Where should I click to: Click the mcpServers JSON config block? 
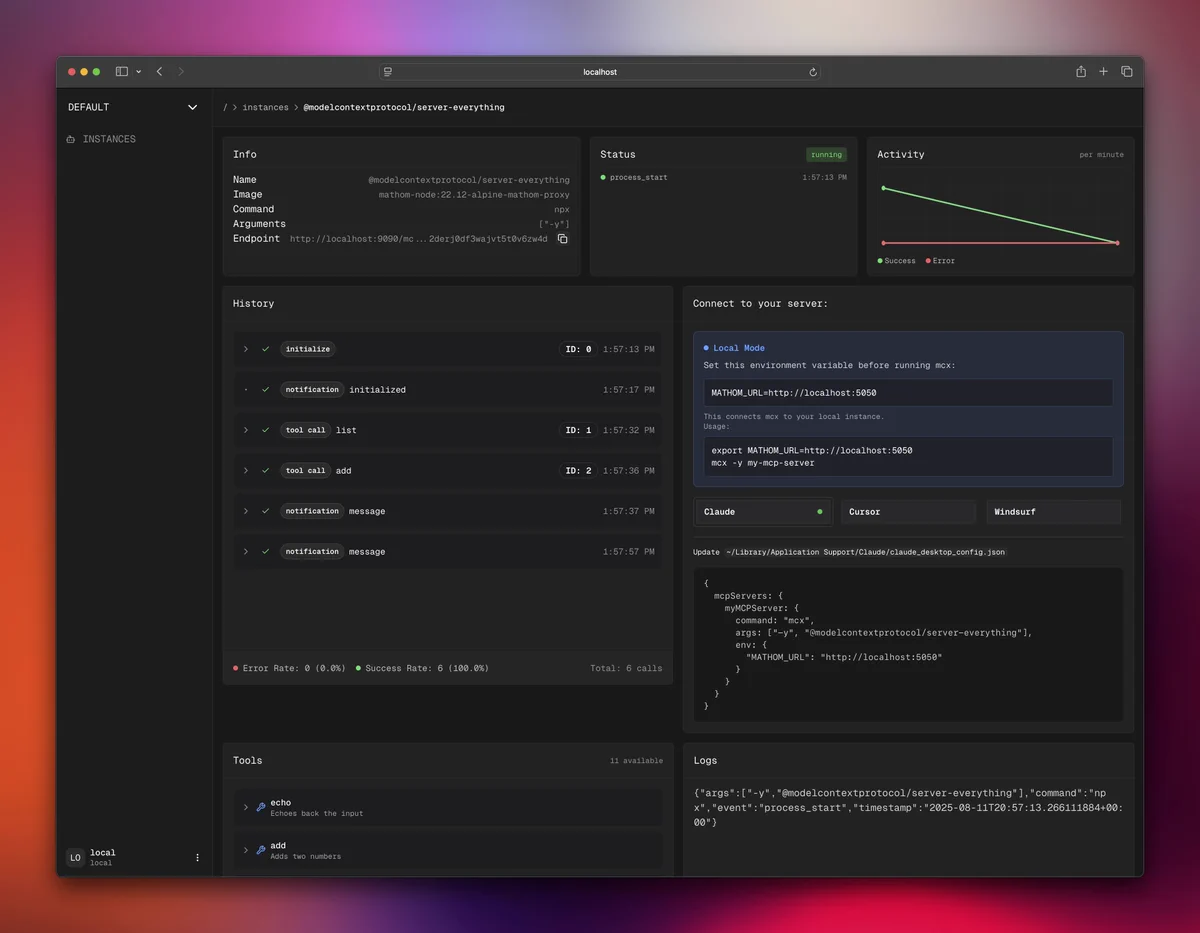(x=908, y=645)
